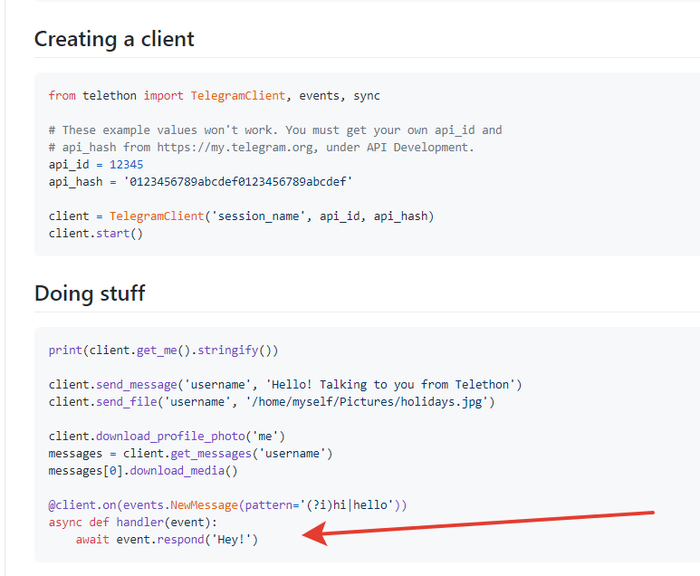Click the 'from telethon import TelegramClient' line
This screenshot has width=700, height=576.
[x=214, y=96]
